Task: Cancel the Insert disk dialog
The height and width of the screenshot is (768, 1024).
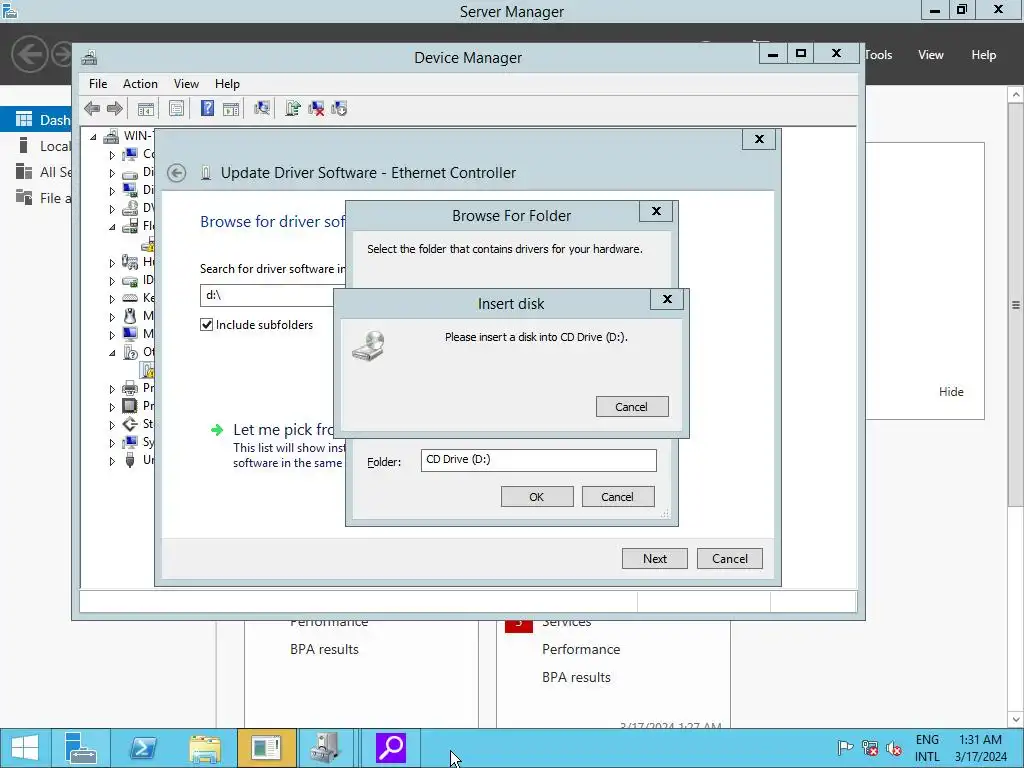Action: tap(632, 406)
